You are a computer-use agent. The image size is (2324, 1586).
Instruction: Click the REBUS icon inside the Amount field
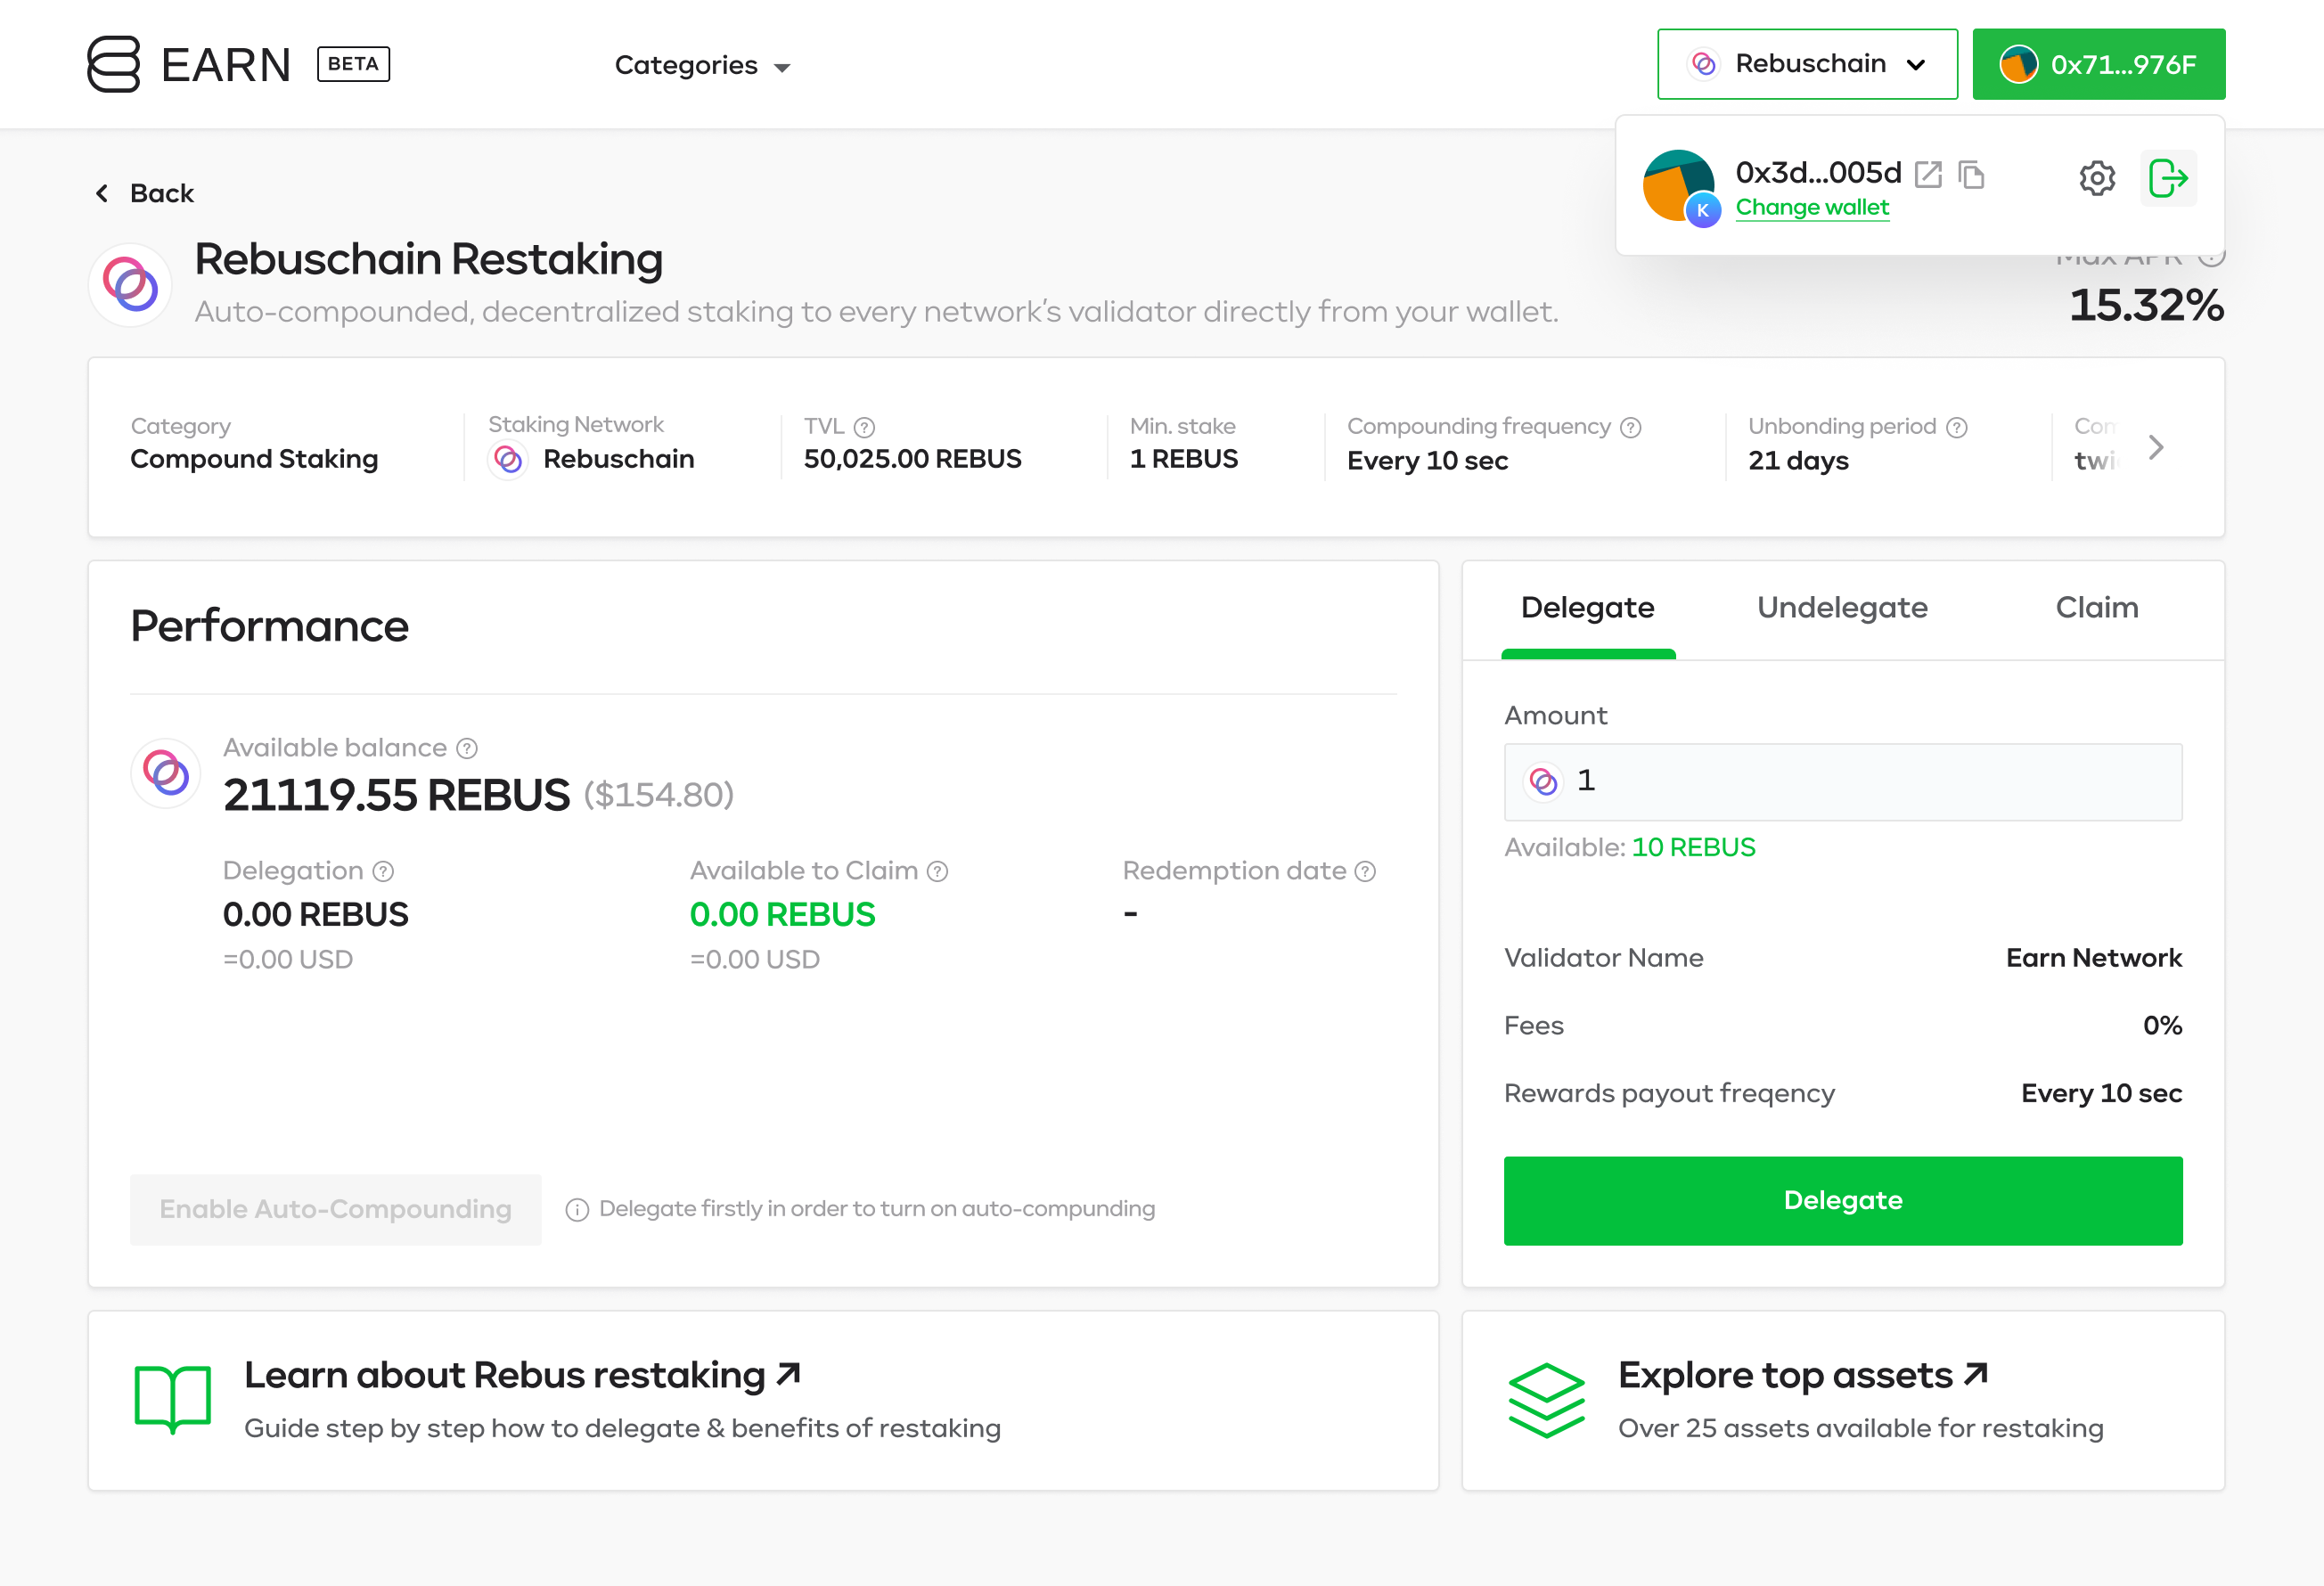click(x=1543, y=781)
